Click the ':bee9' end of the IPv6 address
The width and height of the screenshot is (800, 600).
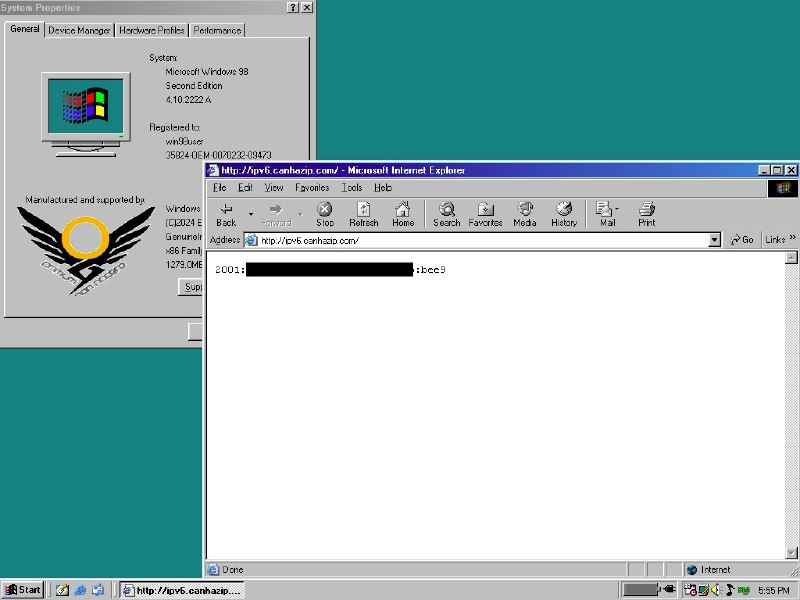[430, 269]
